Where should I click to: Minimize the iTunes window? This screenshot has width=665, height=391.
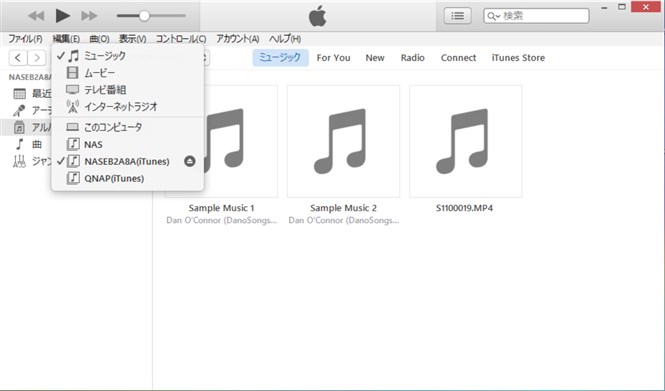pyautogui.click(x=604, y=7)
